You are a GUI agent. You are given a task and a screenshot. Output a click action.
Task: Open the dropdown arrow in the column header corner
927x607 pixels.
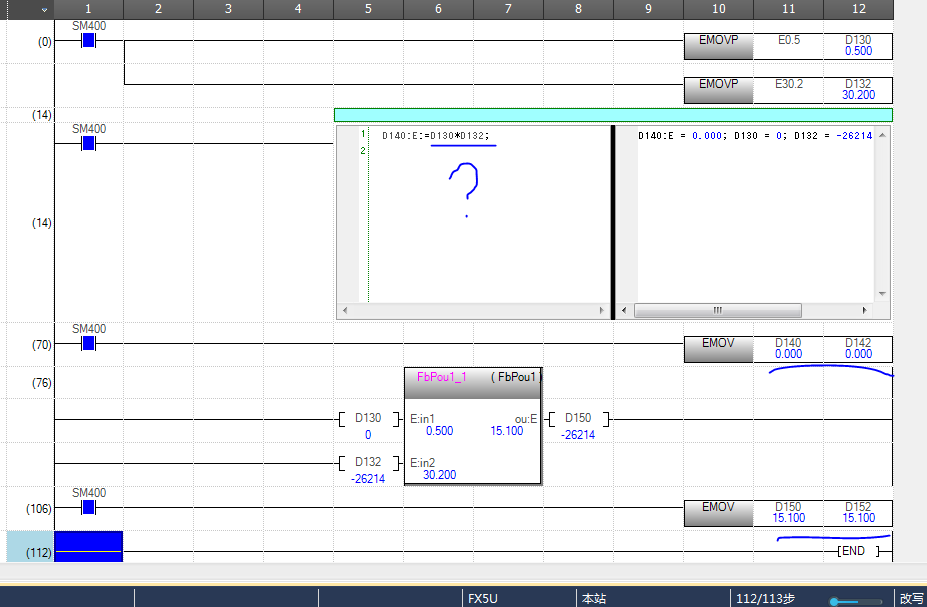pyautogui.click(x=43, y=9)
